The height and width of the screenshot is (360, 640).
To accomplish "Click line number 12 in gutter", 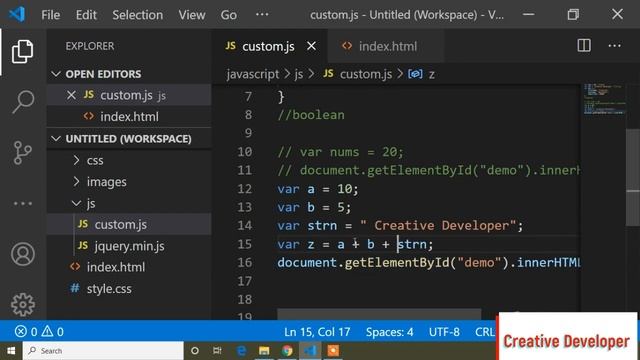I will (x=244, y=189).
